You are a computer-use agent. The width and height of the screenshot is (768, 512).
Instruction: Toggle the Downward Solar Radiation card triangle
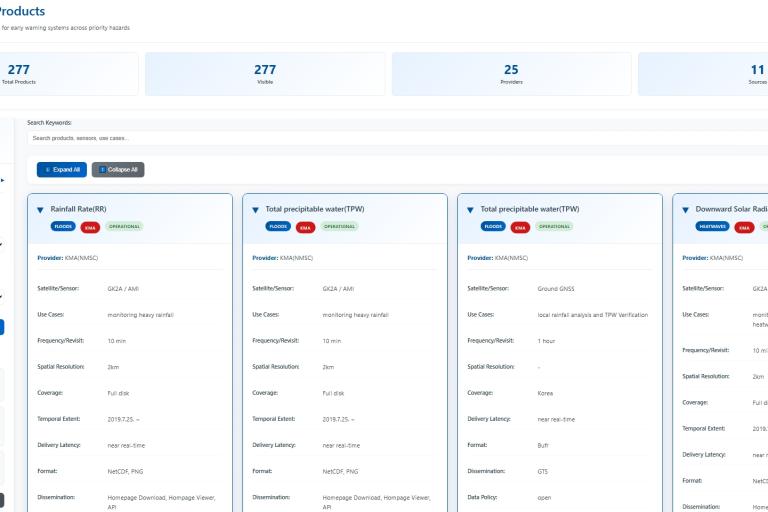point(685,210)
